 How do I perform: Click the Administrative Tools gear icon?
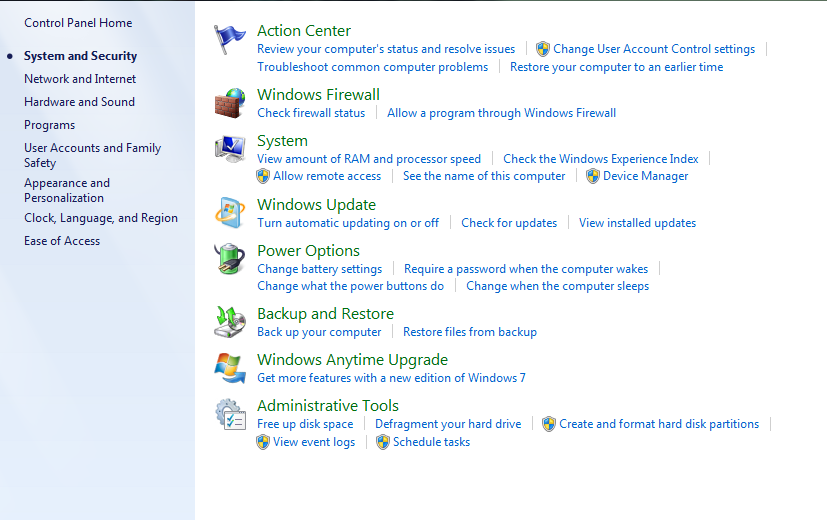click(230, 414)
